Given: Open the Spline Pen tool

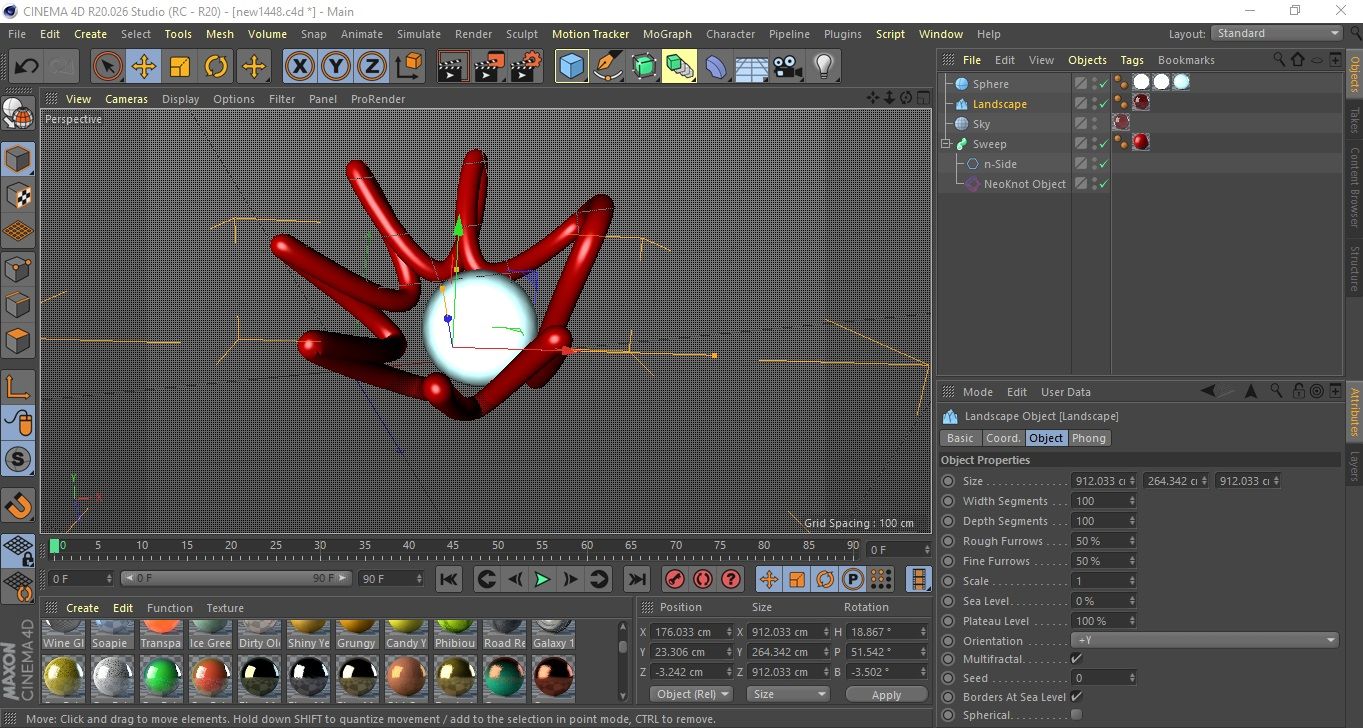Looking at the screenshot, I should click(607, 67).
